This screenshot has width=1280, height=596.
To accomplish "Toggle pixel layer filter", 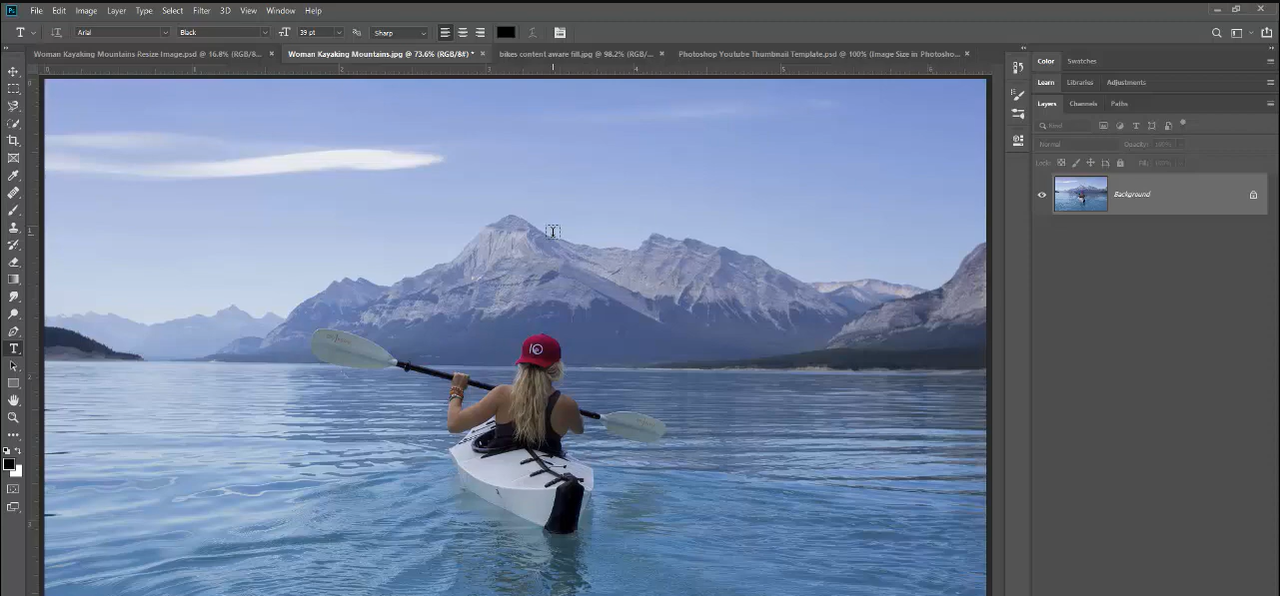I will (1103, 126).
